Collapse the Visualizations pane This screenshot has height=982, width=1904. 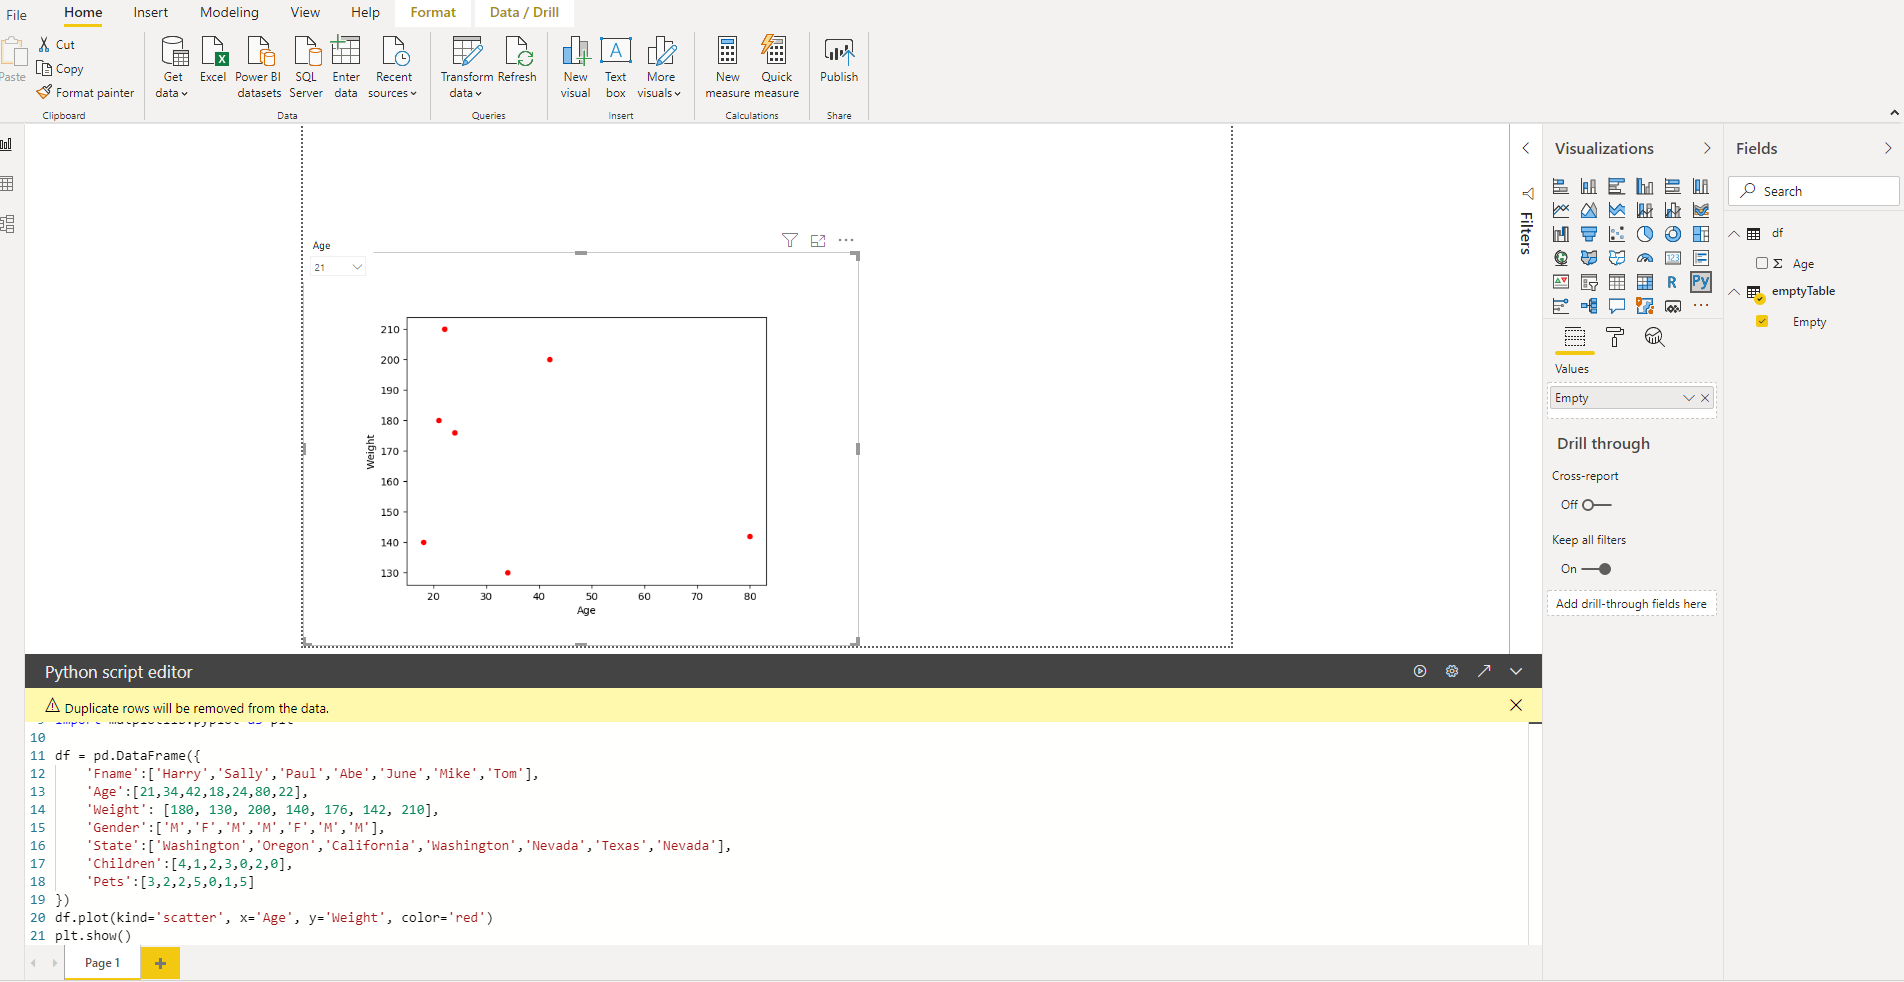1706,148
